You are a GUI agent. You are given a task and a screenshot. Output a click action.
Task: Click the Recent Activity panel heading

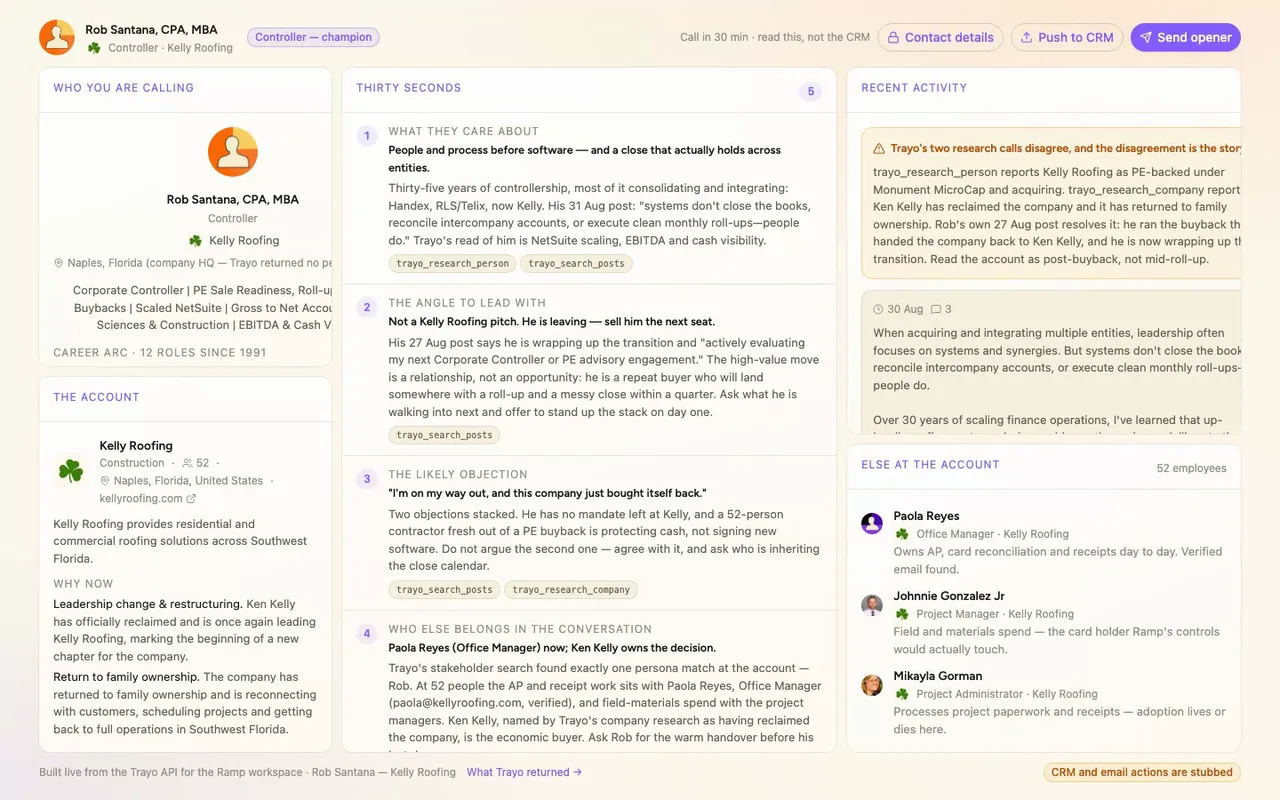click(914, 88)
